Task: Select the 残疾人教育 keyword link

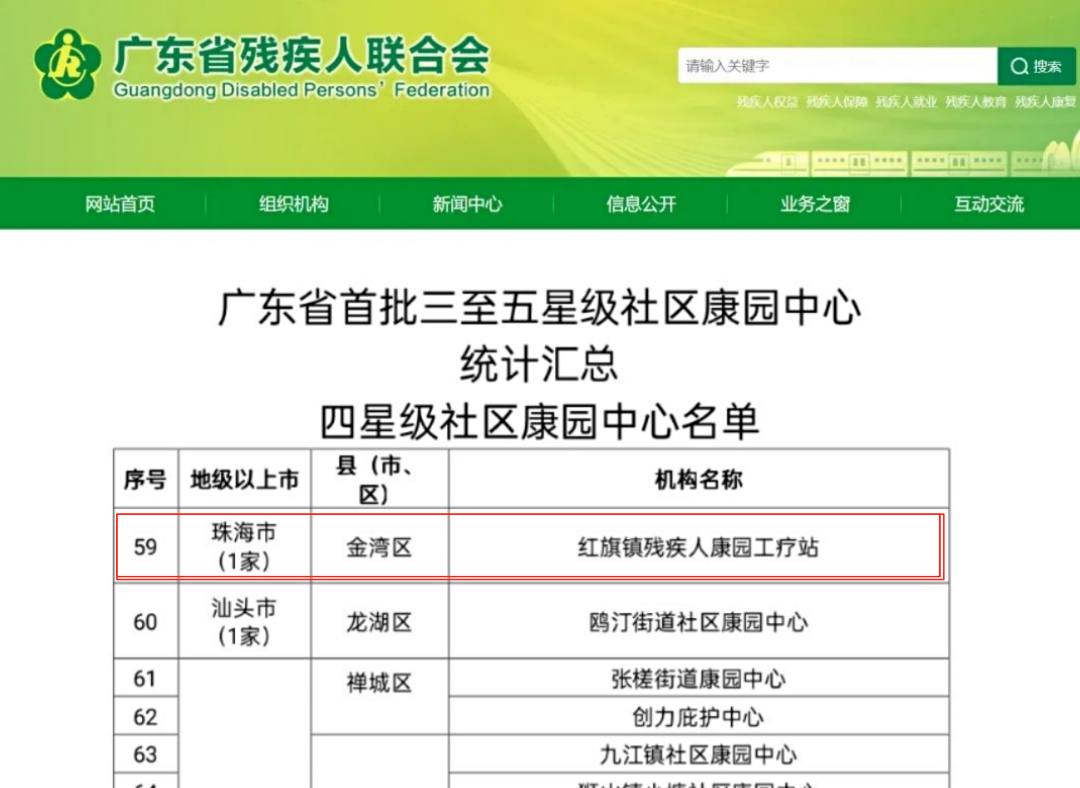Action: [976, 102]
